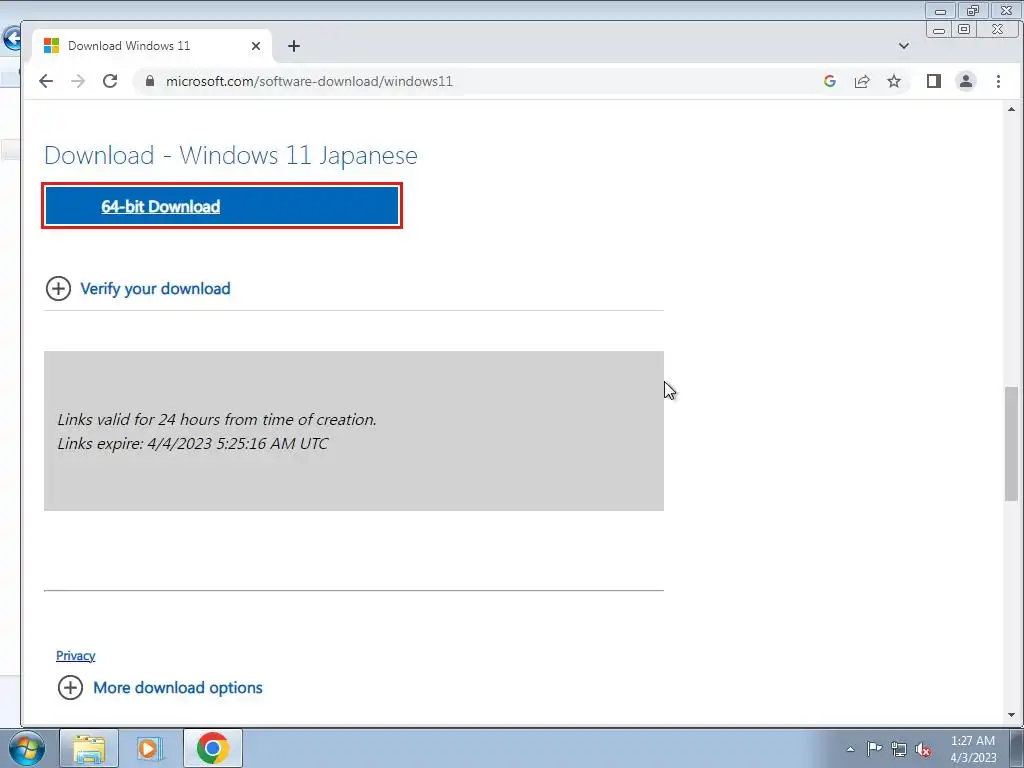Expand More download options

click(178, 688)
